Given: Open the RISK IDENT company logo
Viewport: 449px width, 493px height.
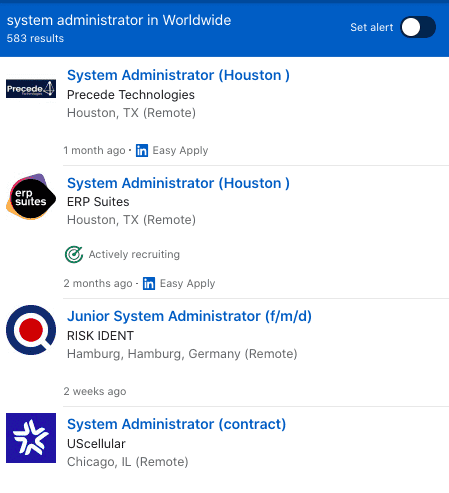Looking at the screenshot, I should (x=31, y=330).
